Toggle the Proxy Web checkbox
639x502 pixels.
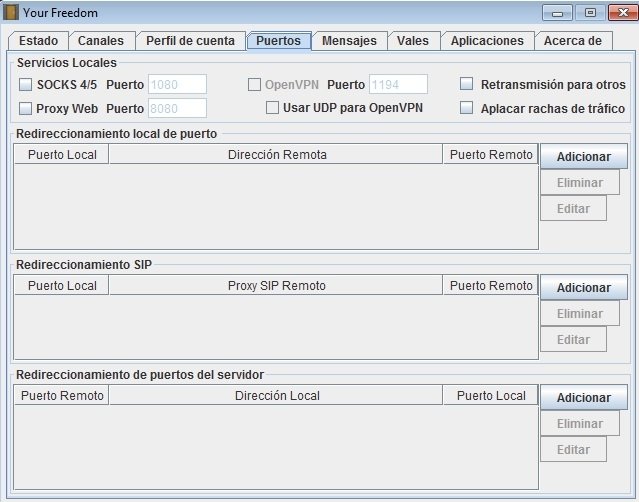coord(26,108)
